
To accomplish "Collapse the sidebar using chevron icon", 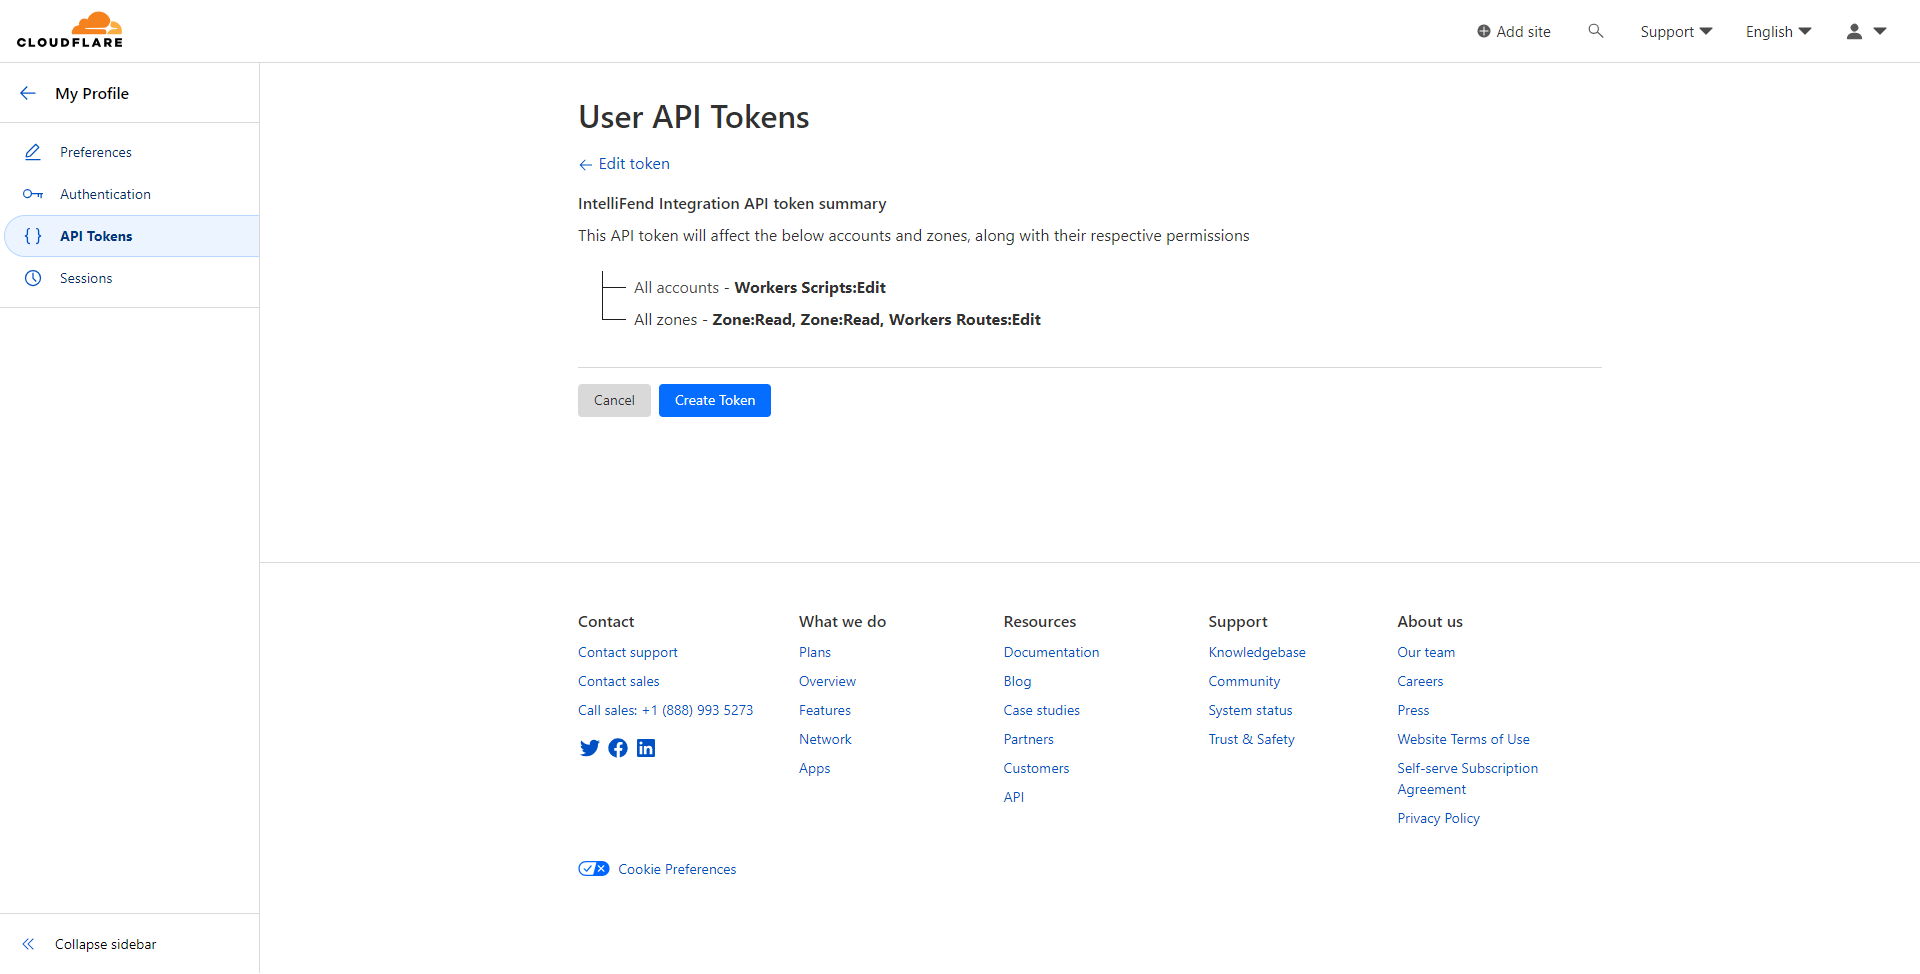I will click(28, 944).
